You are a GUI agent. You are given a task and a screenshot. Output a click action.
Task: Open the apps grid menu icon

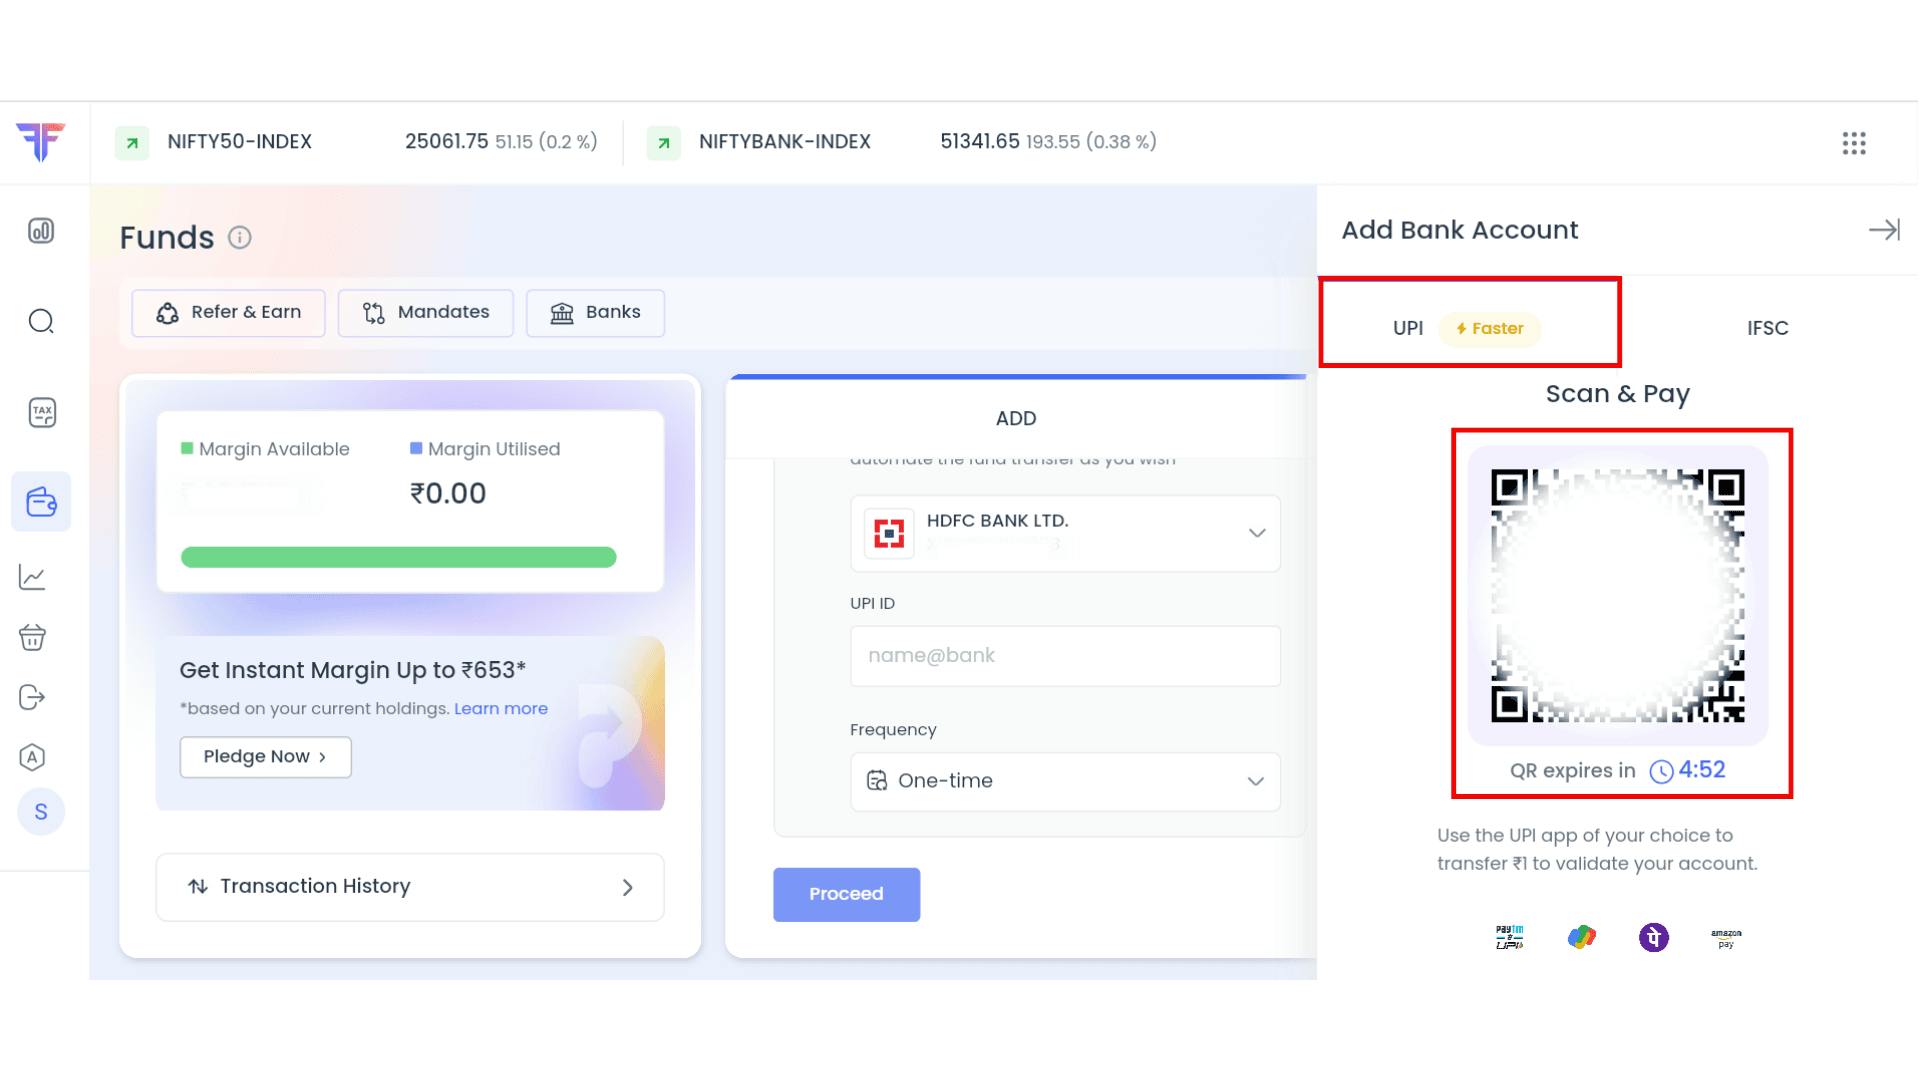tap(1854, 143)
